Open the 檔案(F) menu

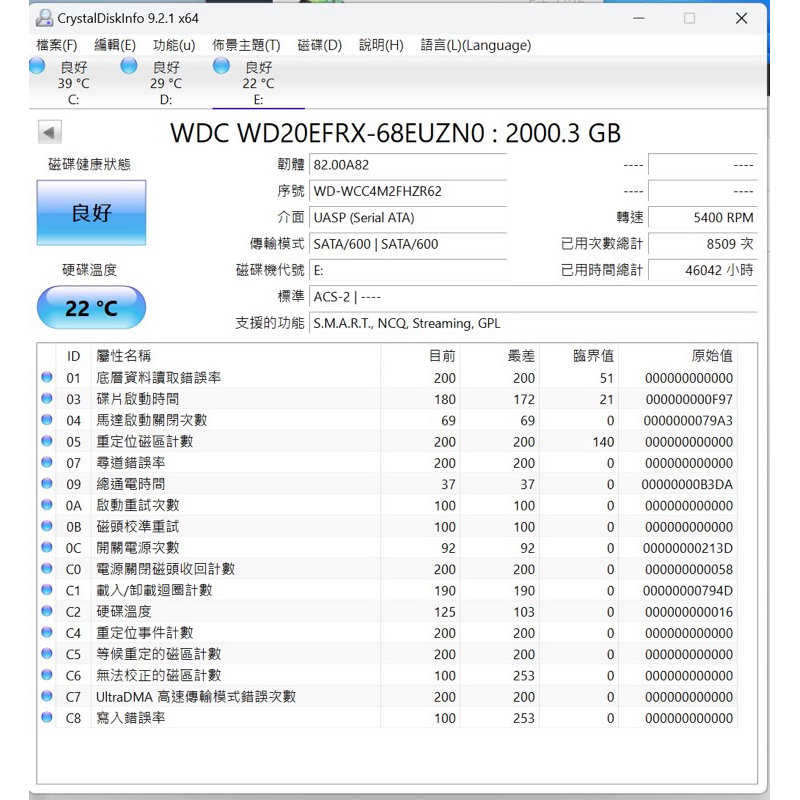(x=56, y=45)
